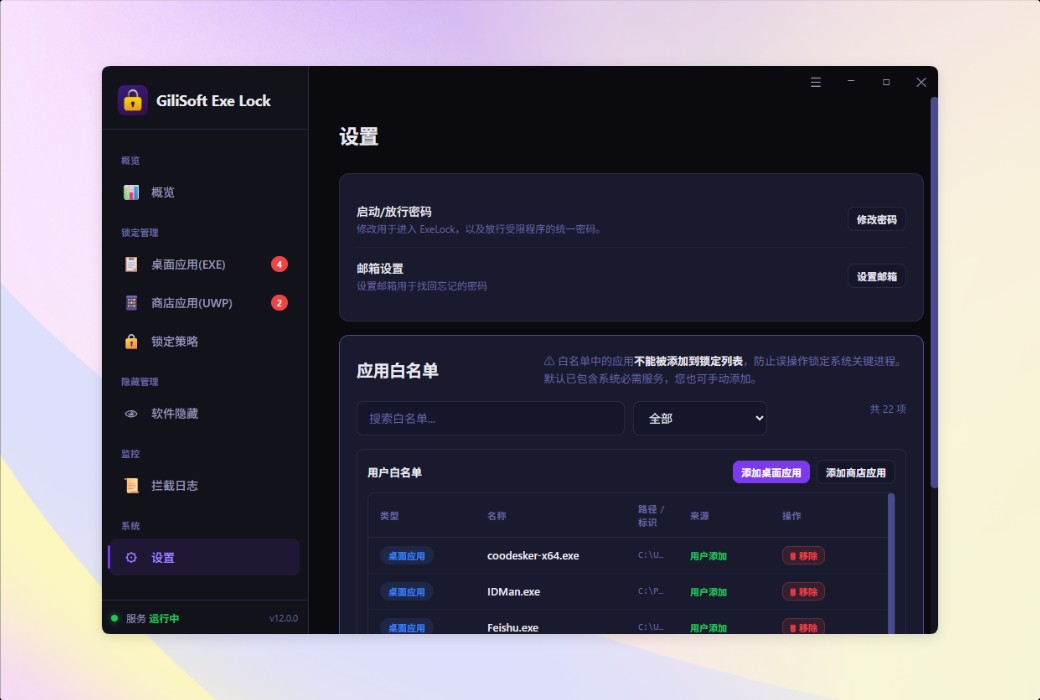The width and height of the screenshot is (1040, 700).
Task: Open the 锁定策略 page
Action: (204, 341)
